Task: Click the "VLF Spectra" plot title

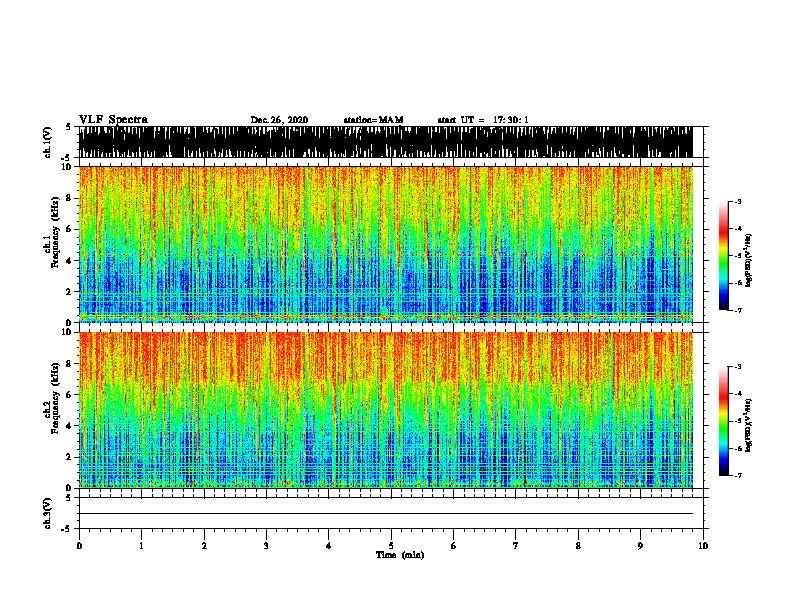Action: pyautogui.click(x=113, y=120)
